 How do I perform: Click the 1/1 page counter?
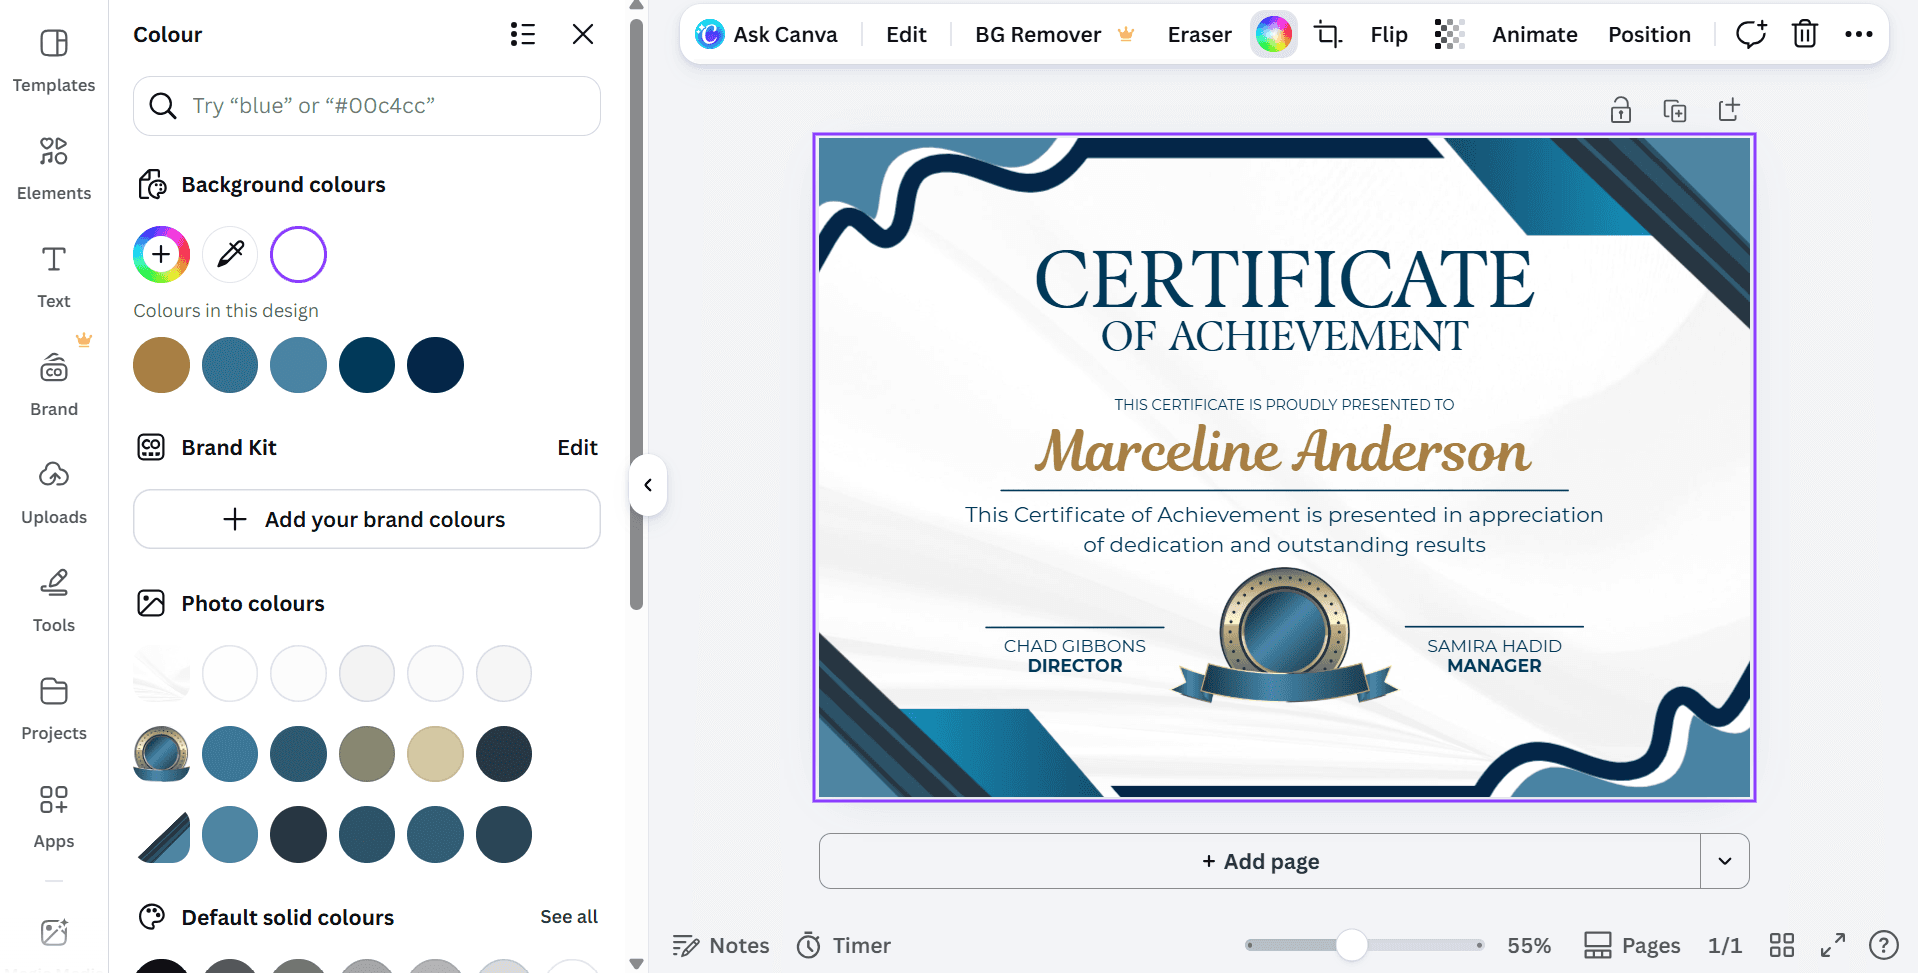(x=1725, y=945)
